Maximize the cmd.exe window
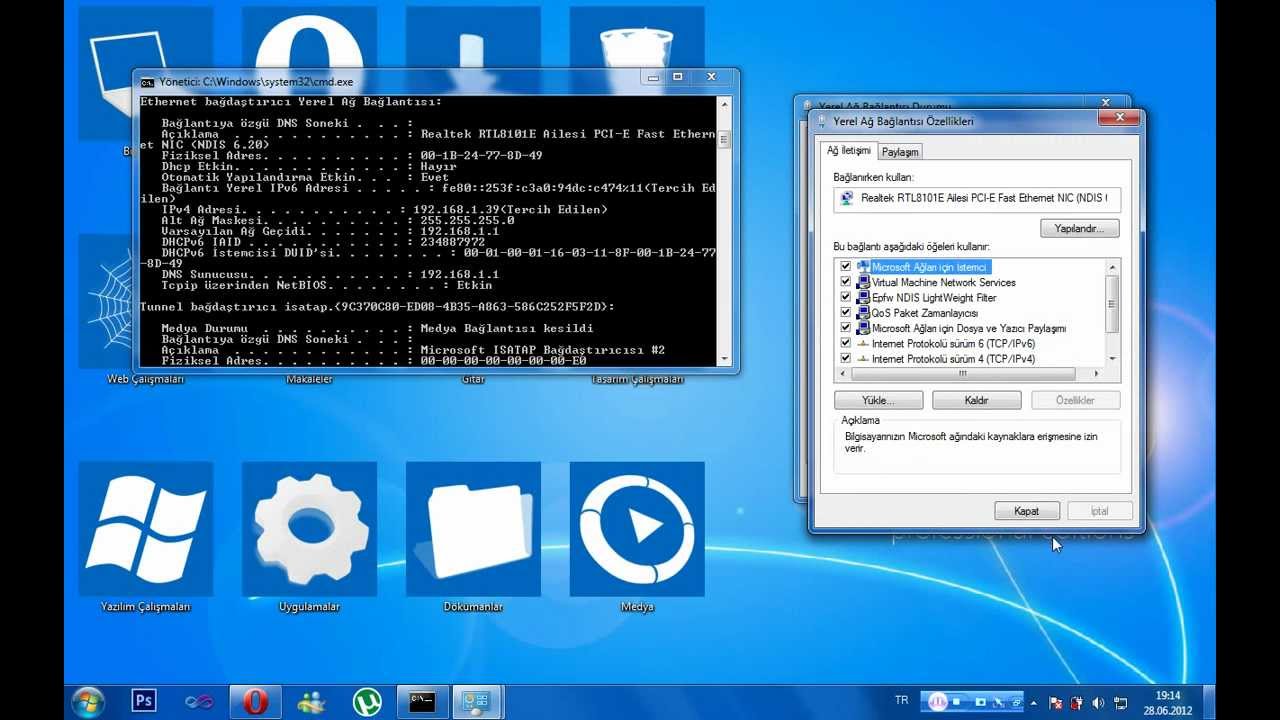Viewport: 1280px width, 720px height. pyautogui.click(x=677, y=77)
